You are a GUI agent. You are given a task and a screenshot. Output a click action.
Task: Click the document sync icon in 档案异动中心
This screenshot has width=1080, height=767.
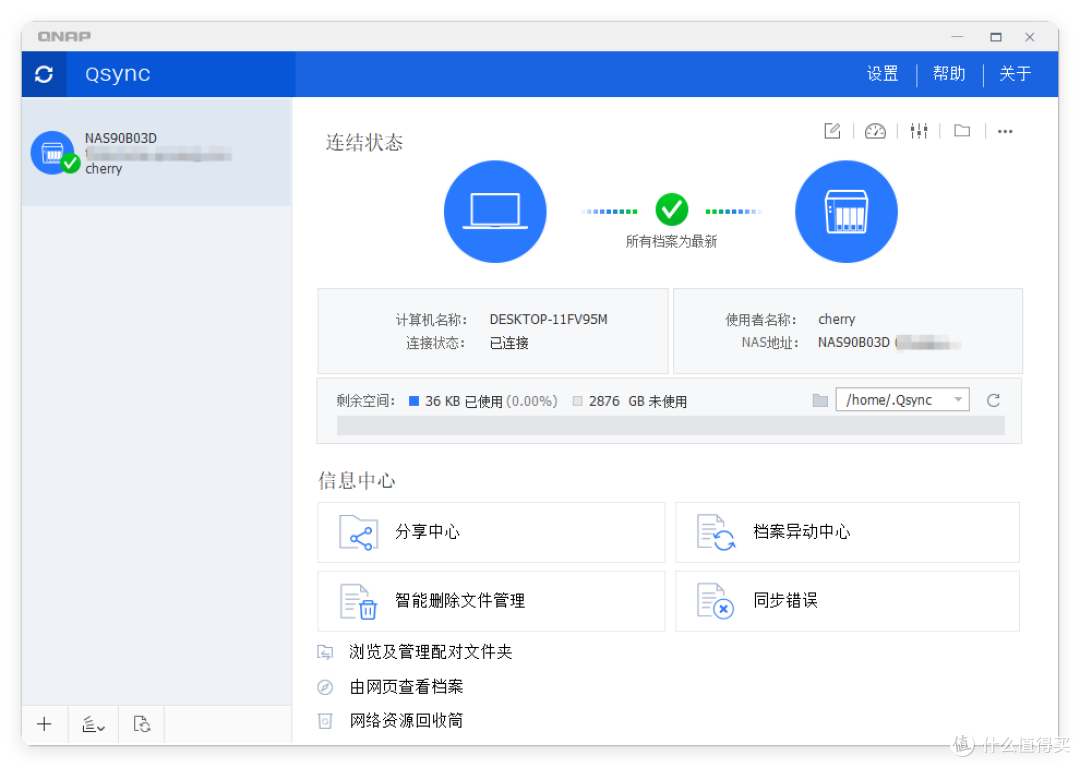[716, 533]
